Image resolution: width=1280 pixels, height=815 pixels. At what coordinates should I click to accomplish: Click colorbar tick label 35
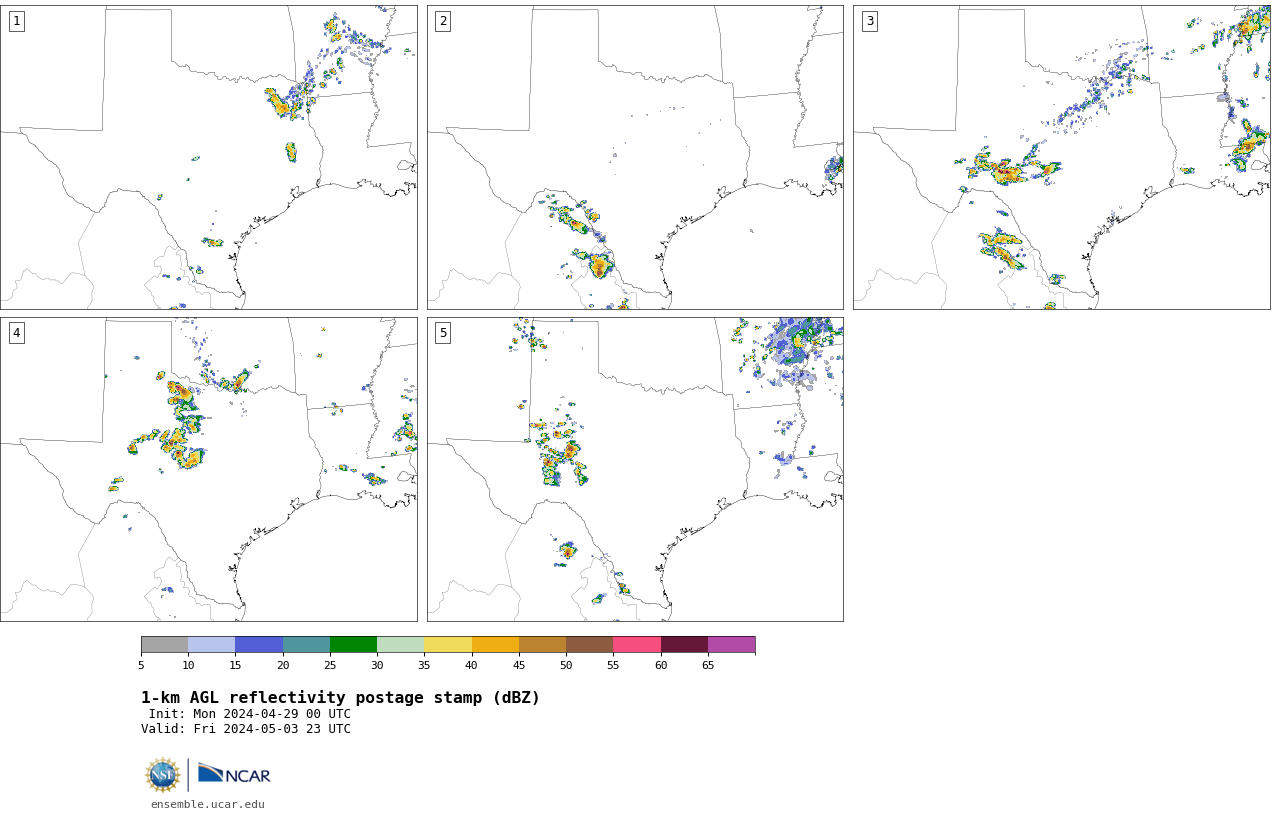click(x=424, y=665)
